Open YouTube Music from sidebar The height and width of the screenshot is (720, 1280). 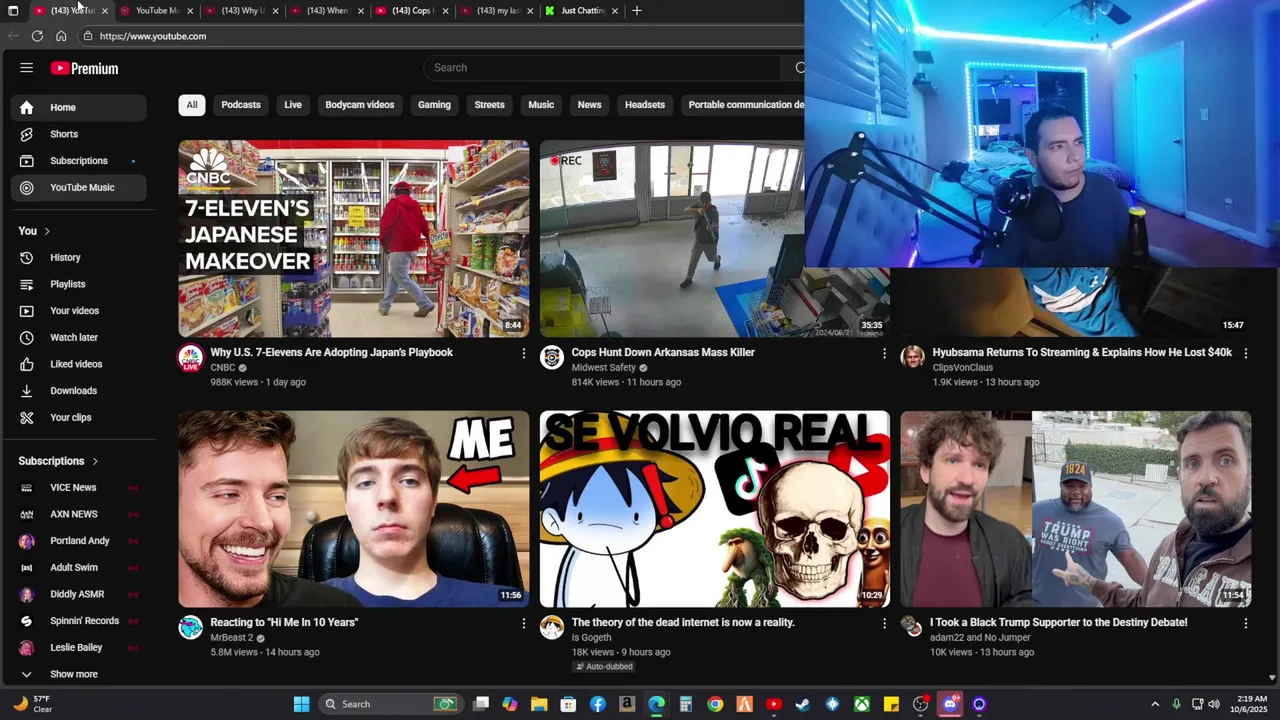pyautogui.click(x=79, y=187)
